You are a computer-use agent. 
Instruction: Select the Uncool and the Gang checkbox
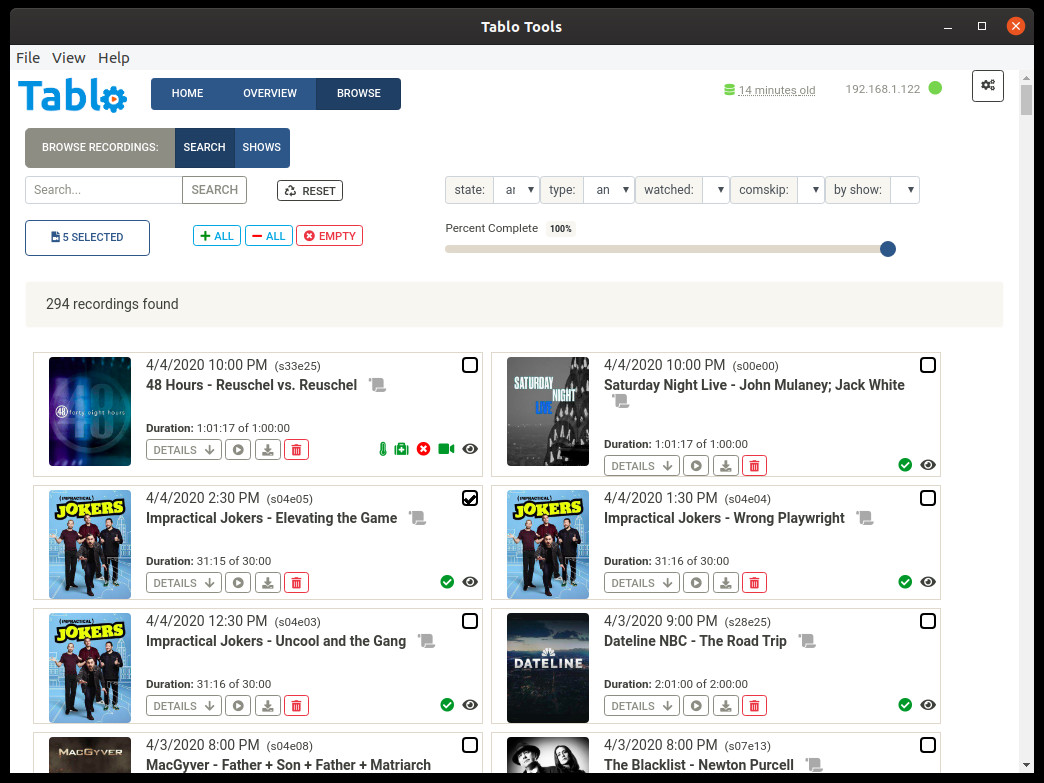[469, 621]
